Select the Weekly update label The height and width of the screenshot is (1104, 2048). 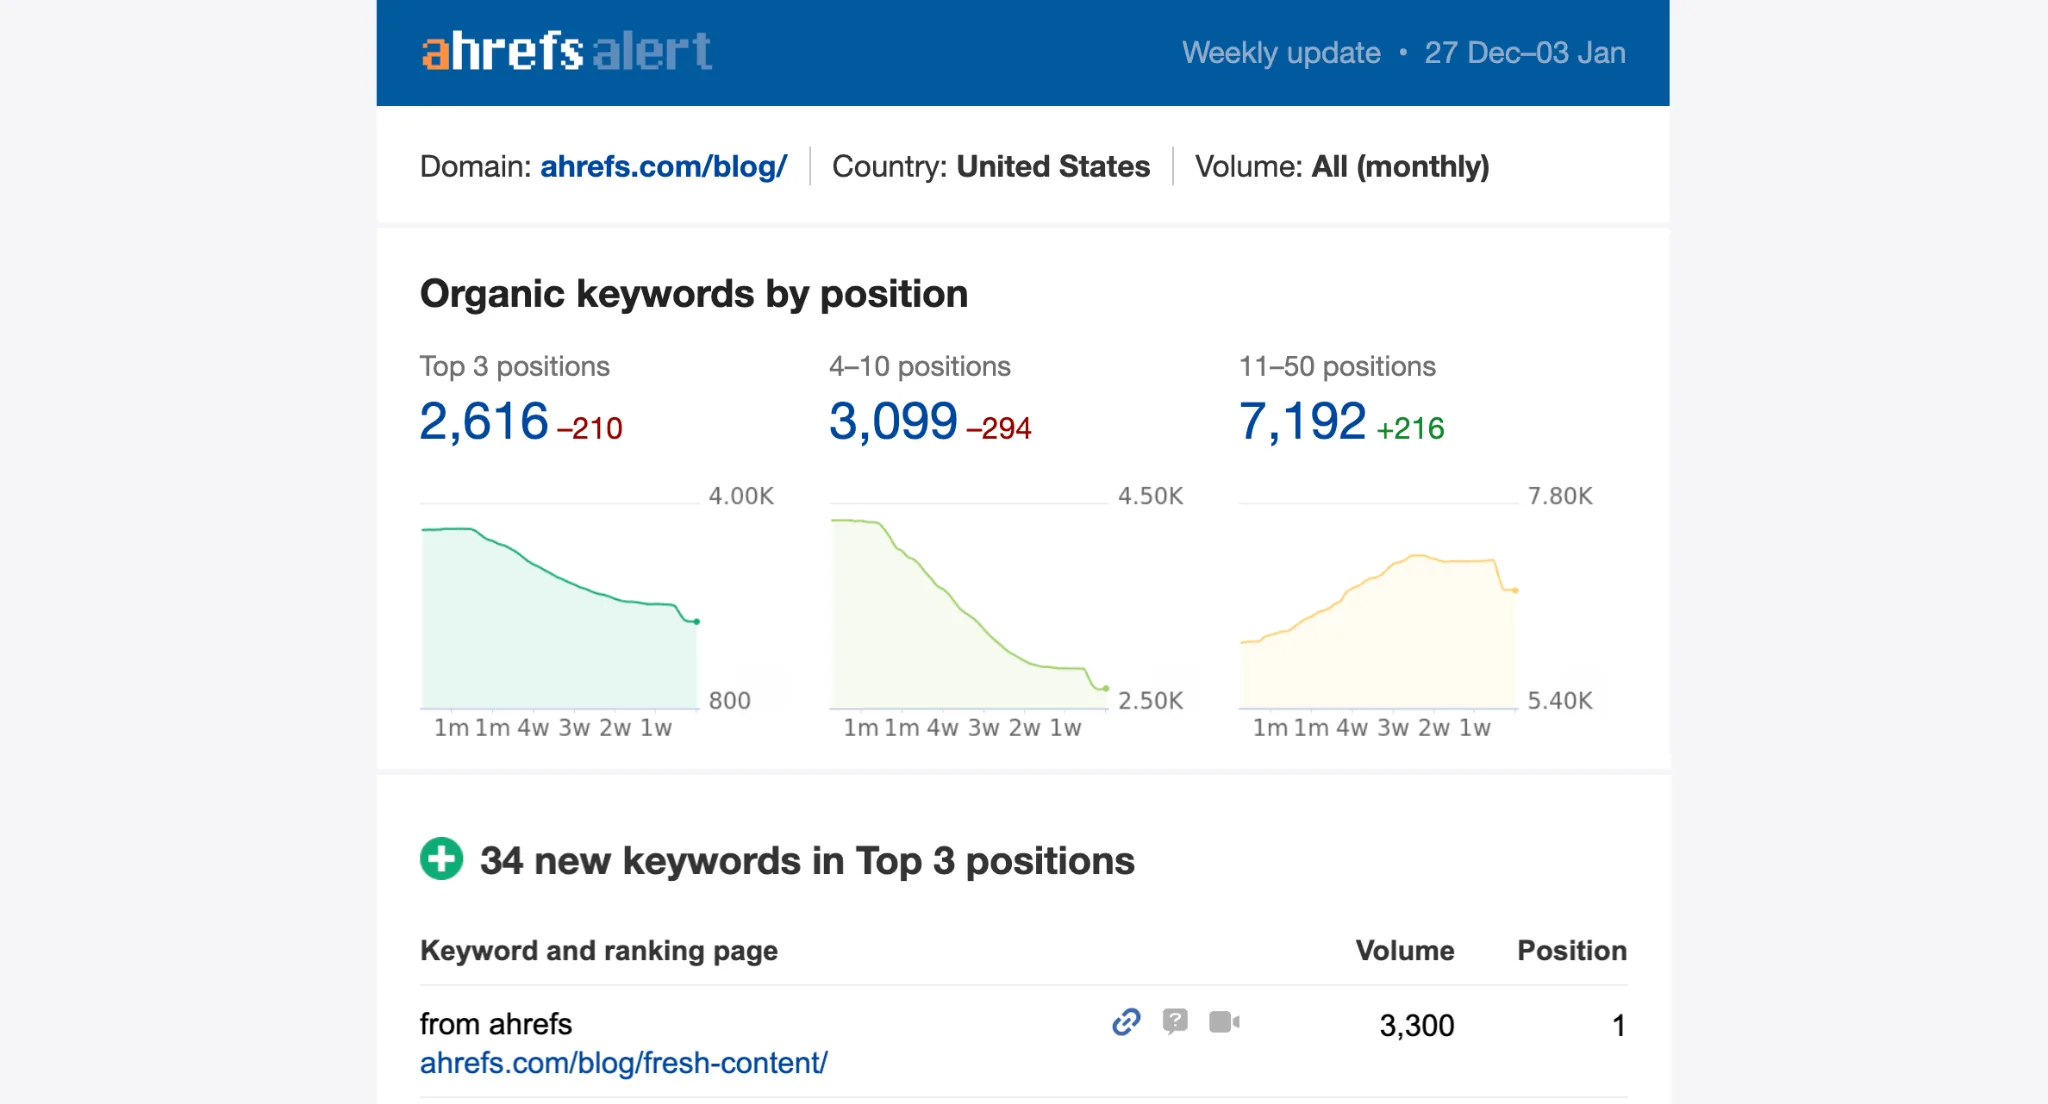(1280, 53)
